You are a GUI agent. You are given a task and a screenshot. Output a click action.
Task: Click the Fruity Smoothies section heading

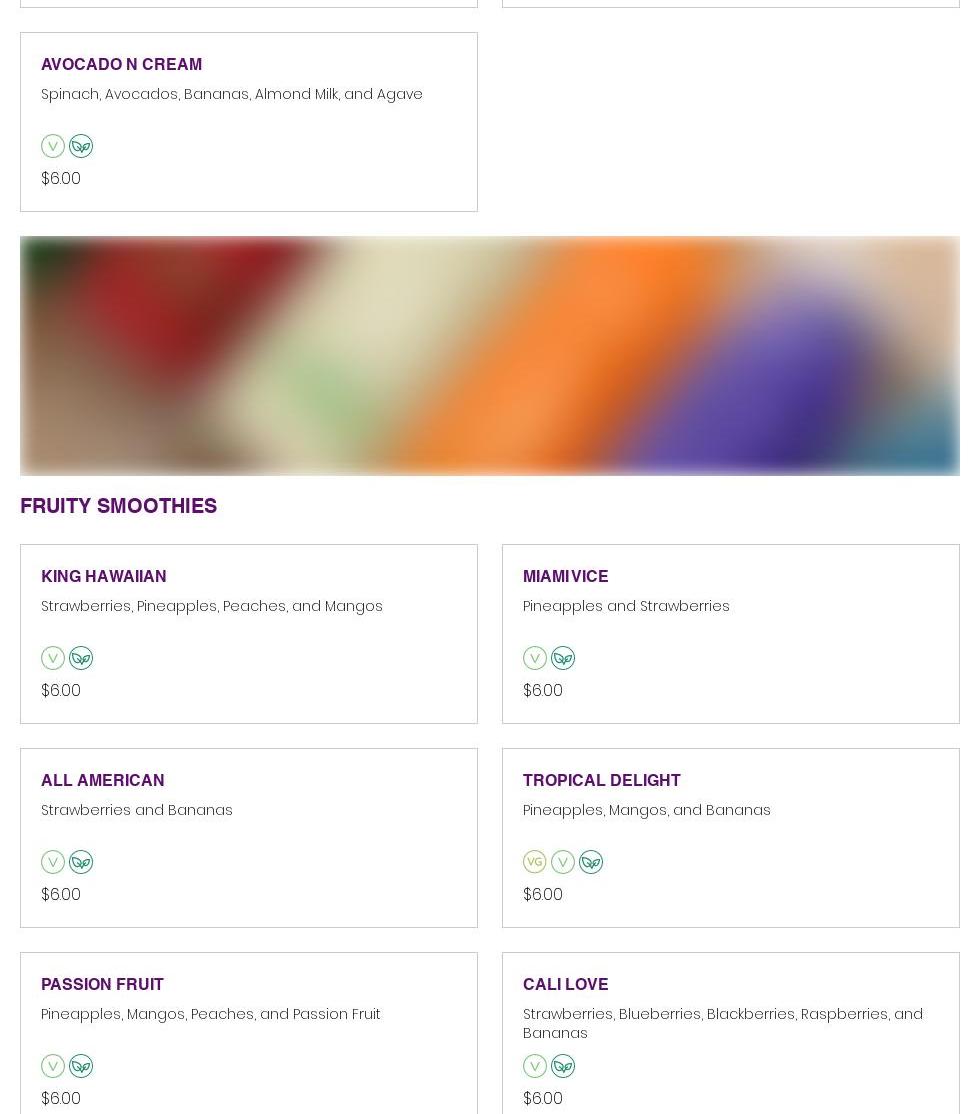[x=118, y=506]
